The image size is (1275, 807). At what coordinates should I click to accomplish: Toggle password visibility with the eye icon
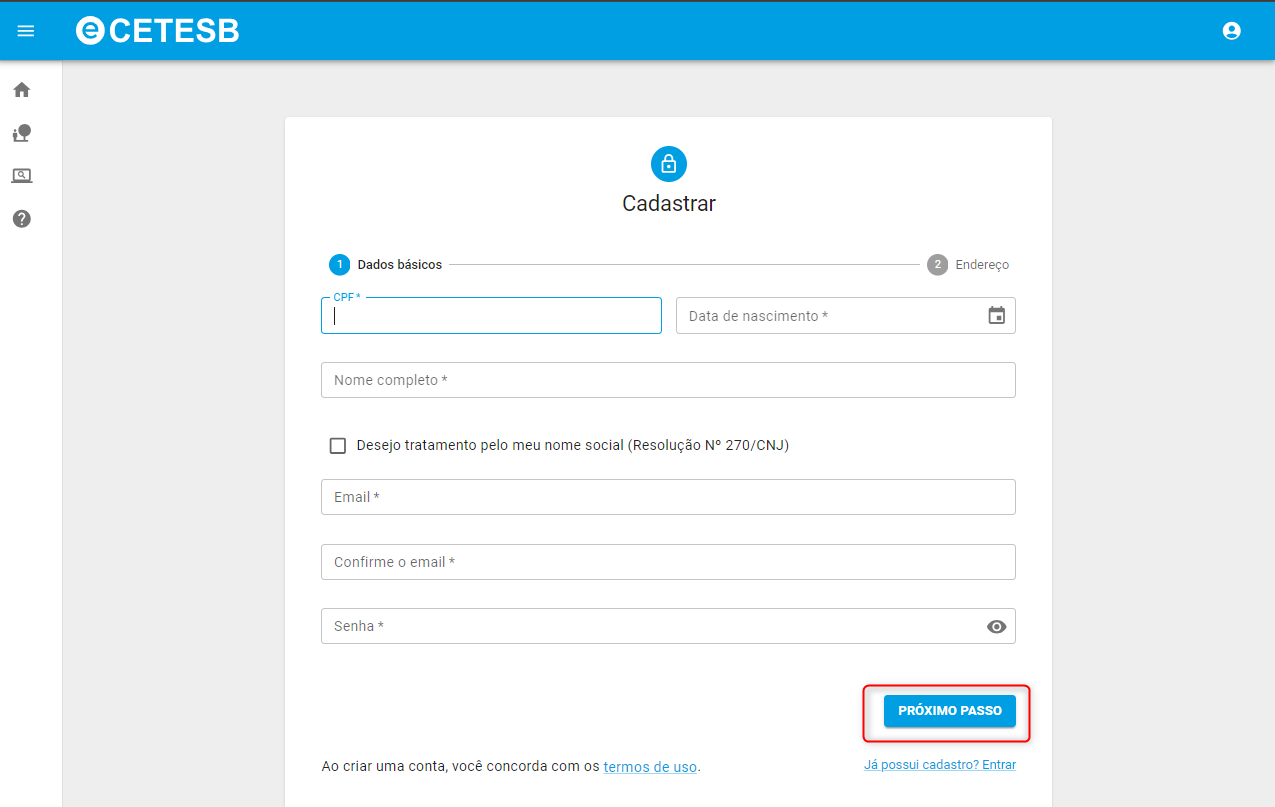coord(996,627)
